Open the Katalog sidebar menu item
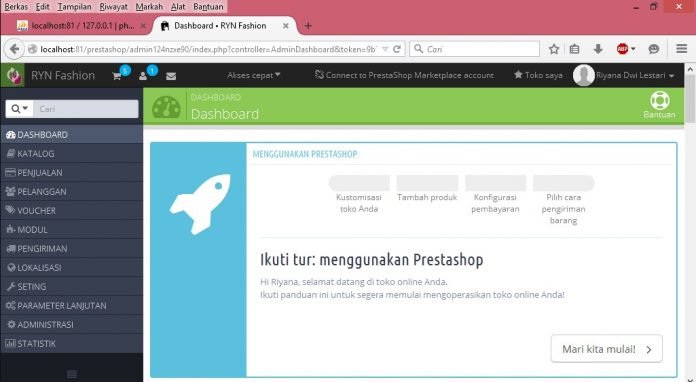 point(71,154)
